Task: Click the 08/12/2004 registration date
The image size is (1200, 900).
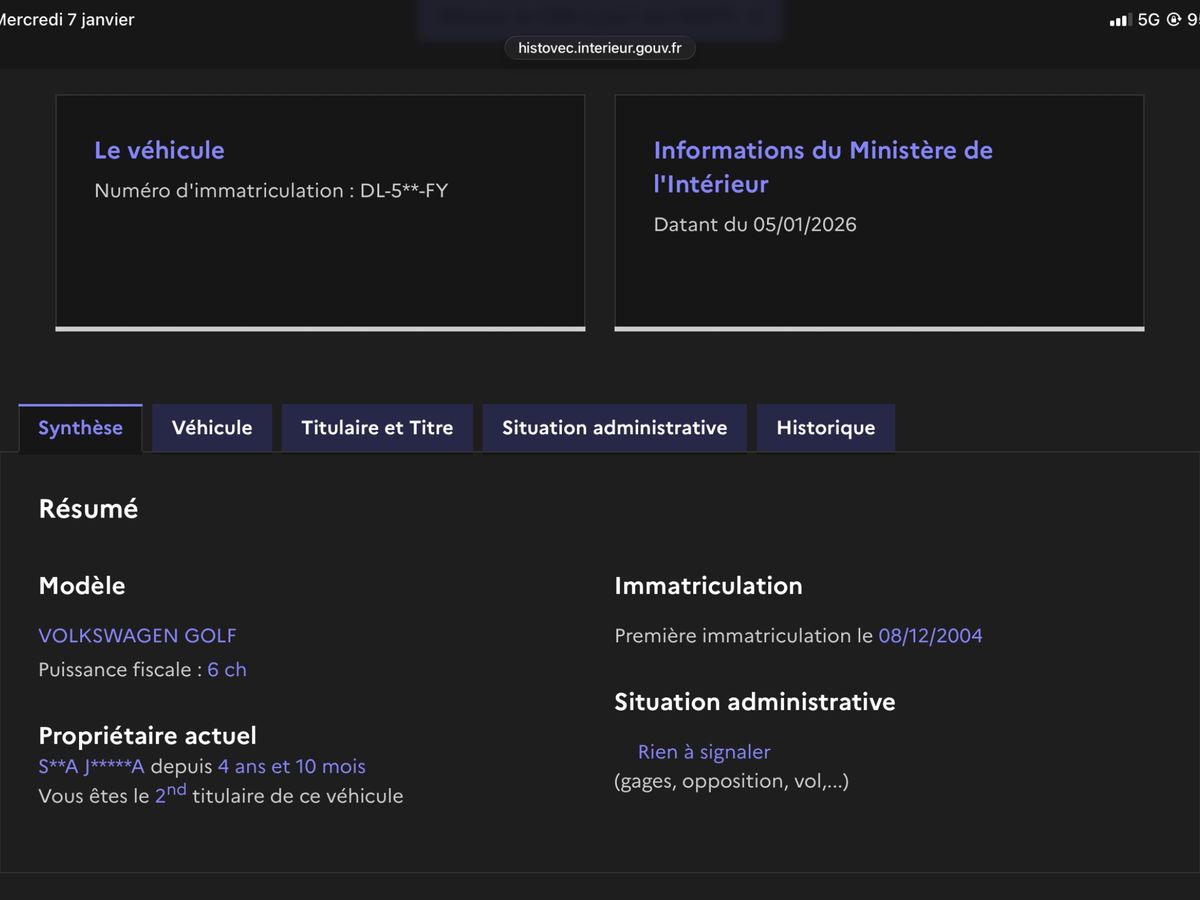Action: tap(930, 636)
